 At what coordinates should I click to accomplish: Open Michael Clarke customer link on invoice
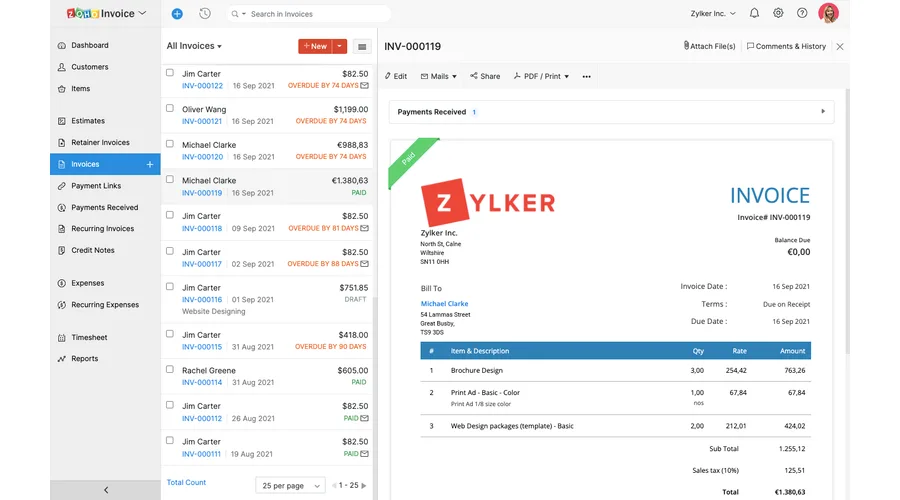click(444, 304)
